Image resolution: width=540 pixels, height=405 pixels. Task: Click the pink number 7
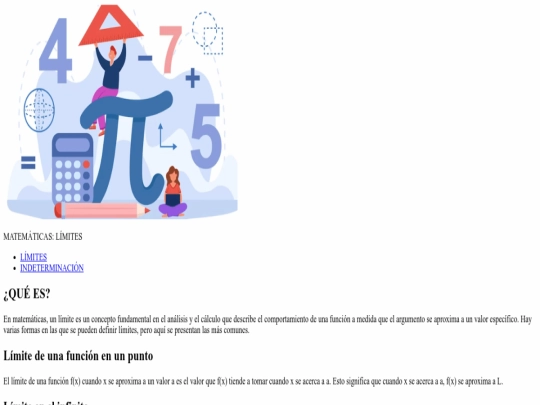170,50
